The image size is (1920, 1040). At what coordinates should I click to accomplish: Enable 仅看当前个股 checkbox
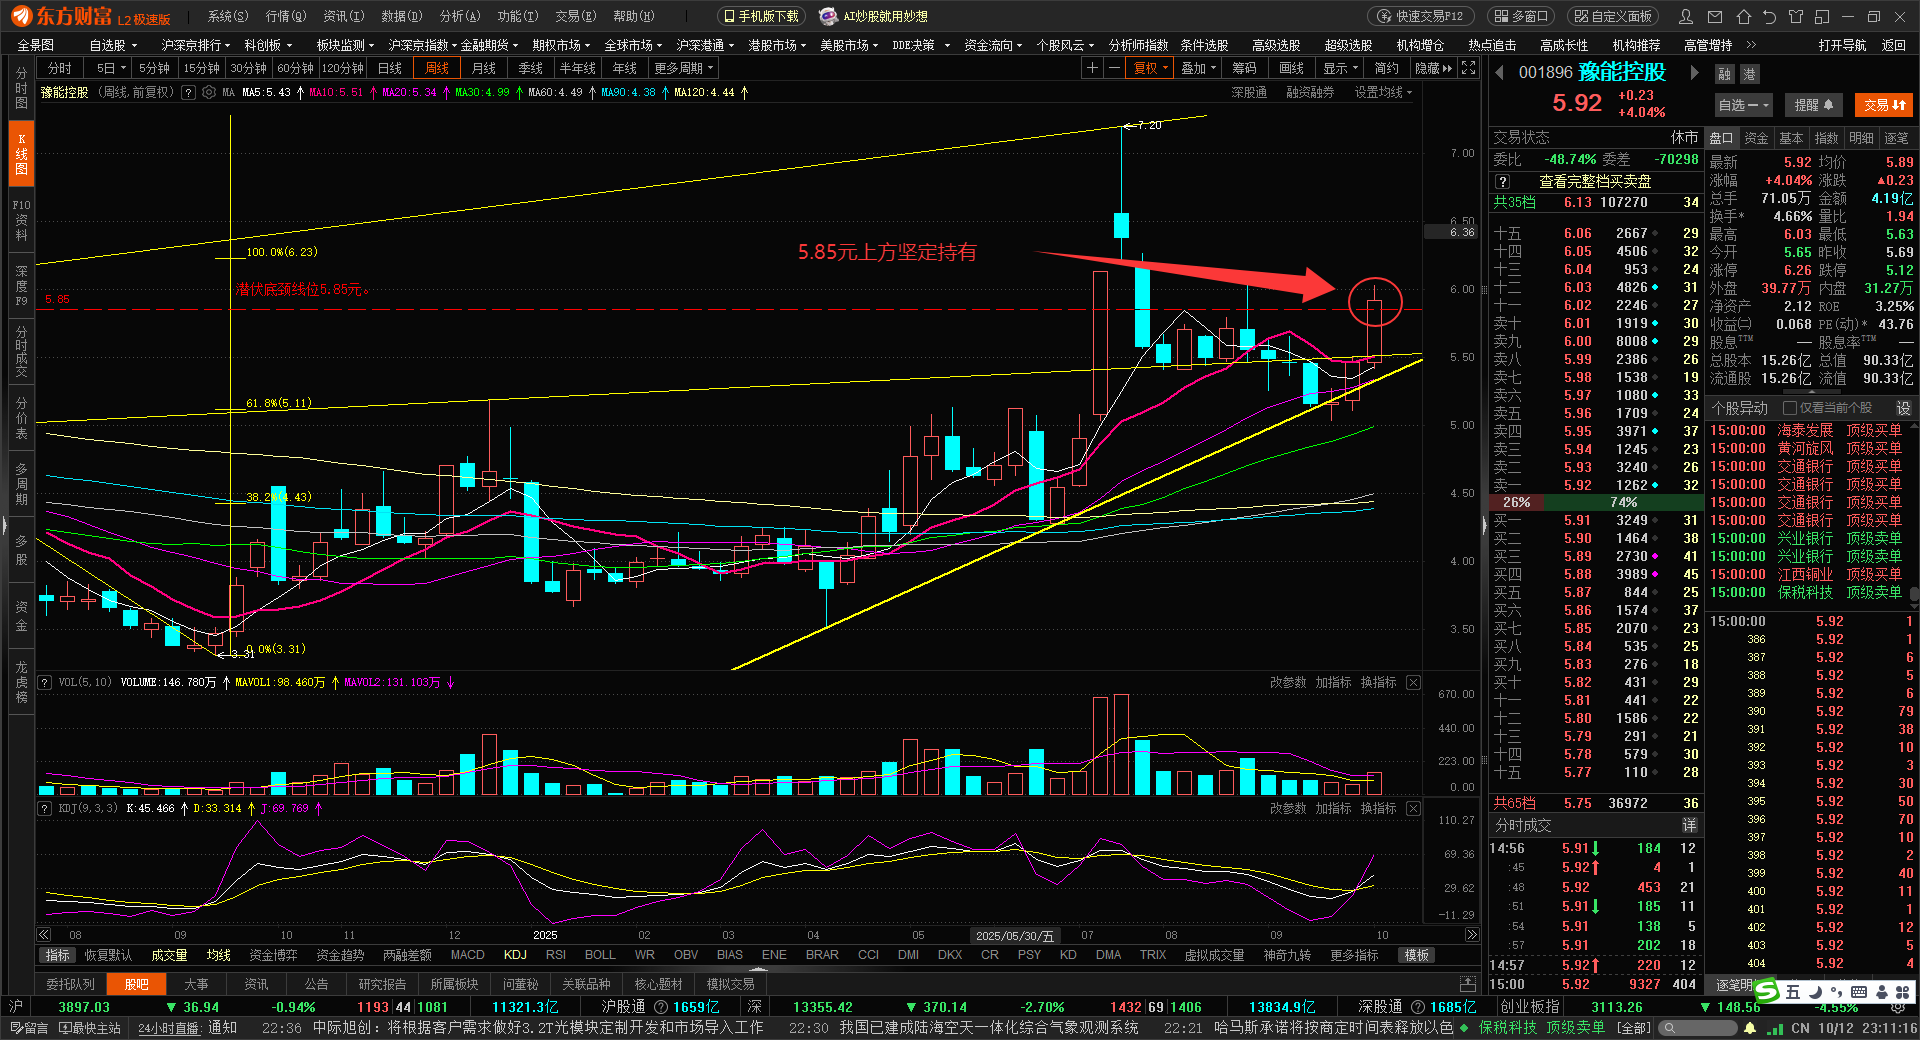[x=1790, y=408]
